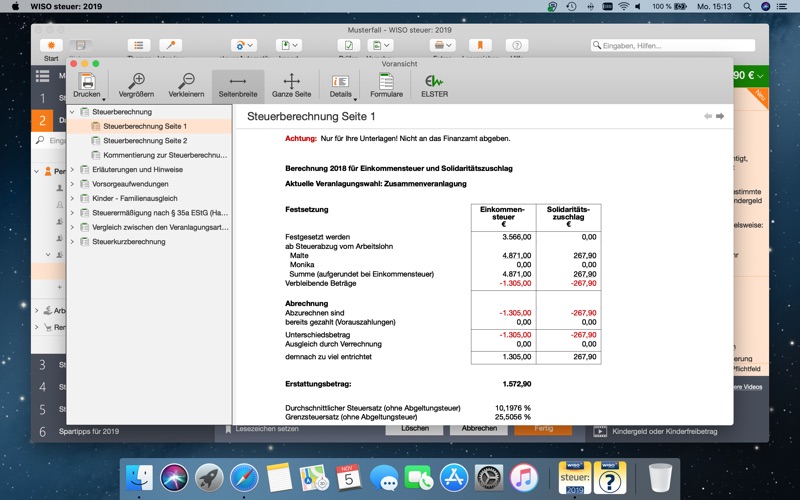
Task: Open the Safari icon in the Dock
Action: coord(244,477)
